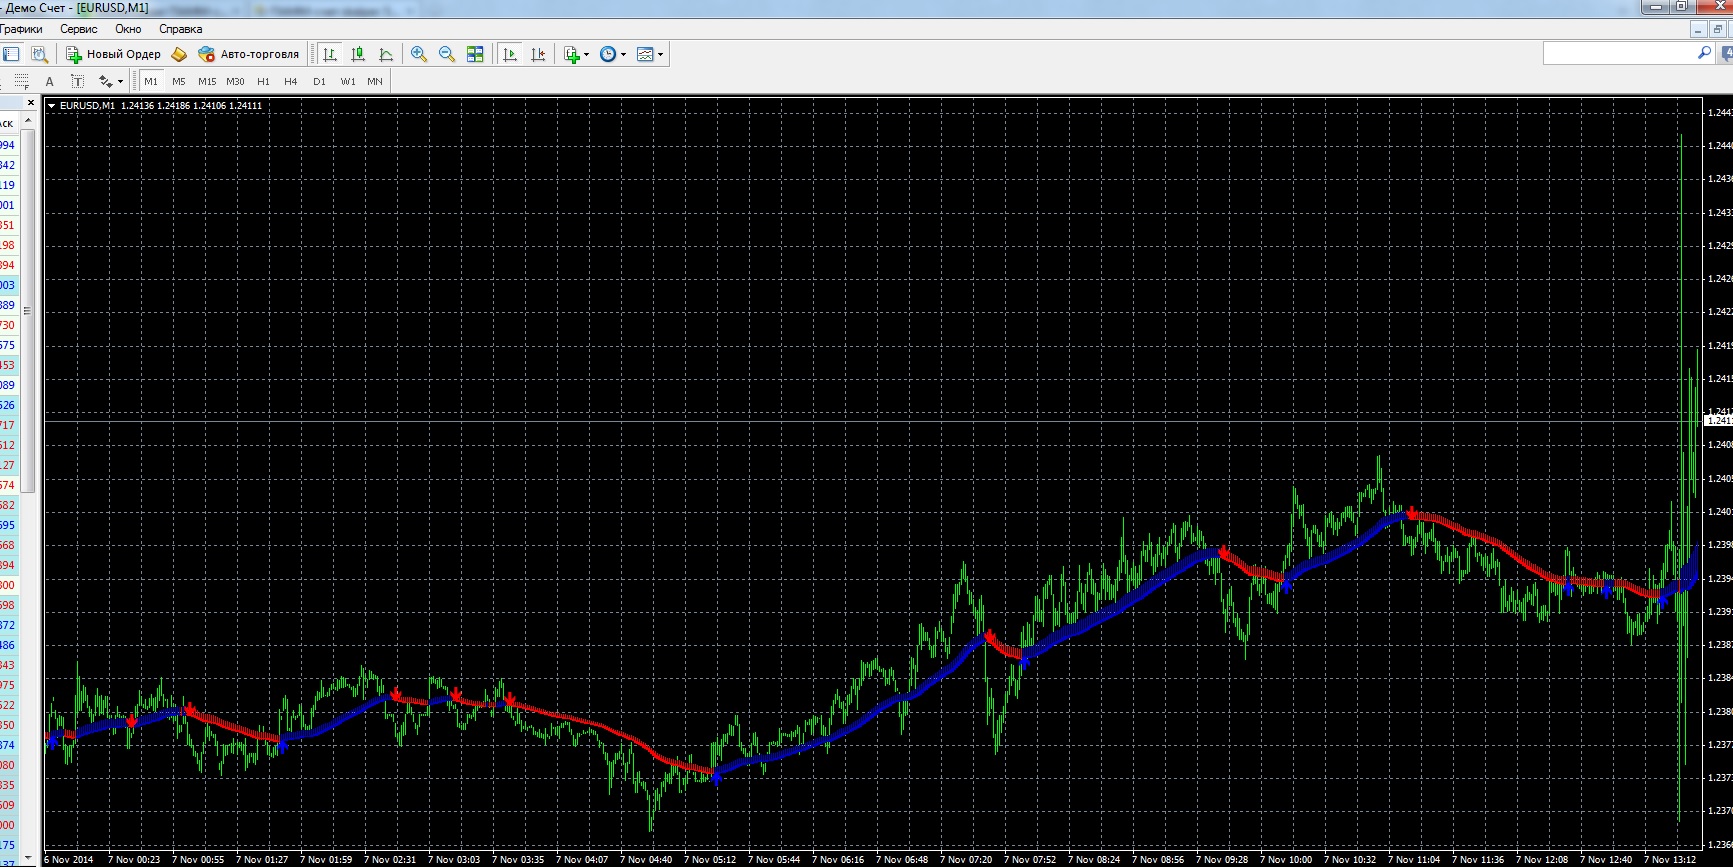Image resolution: width=1733 pixels, height=867 pixels.
Task: Switch chart to candlesticks view
Action: click(358, 54)
